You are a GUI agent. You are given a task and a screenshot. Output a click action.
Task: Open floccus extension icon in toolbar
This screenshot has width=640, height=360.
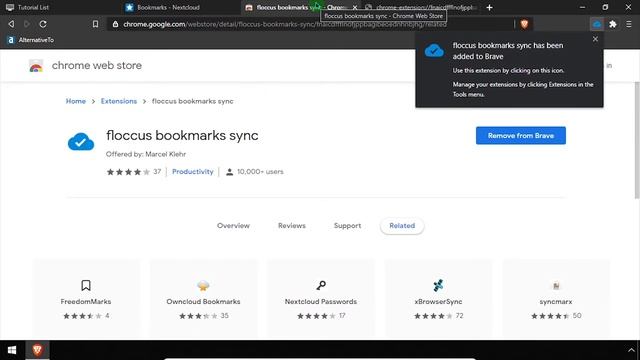[597, 24]
